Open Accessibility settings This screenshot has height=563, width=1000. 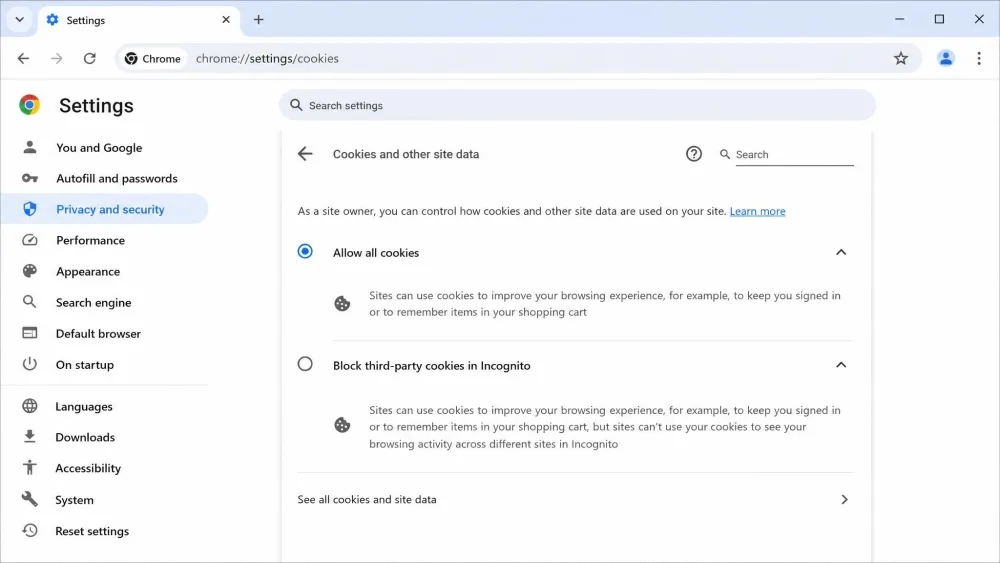pos(88,469)
